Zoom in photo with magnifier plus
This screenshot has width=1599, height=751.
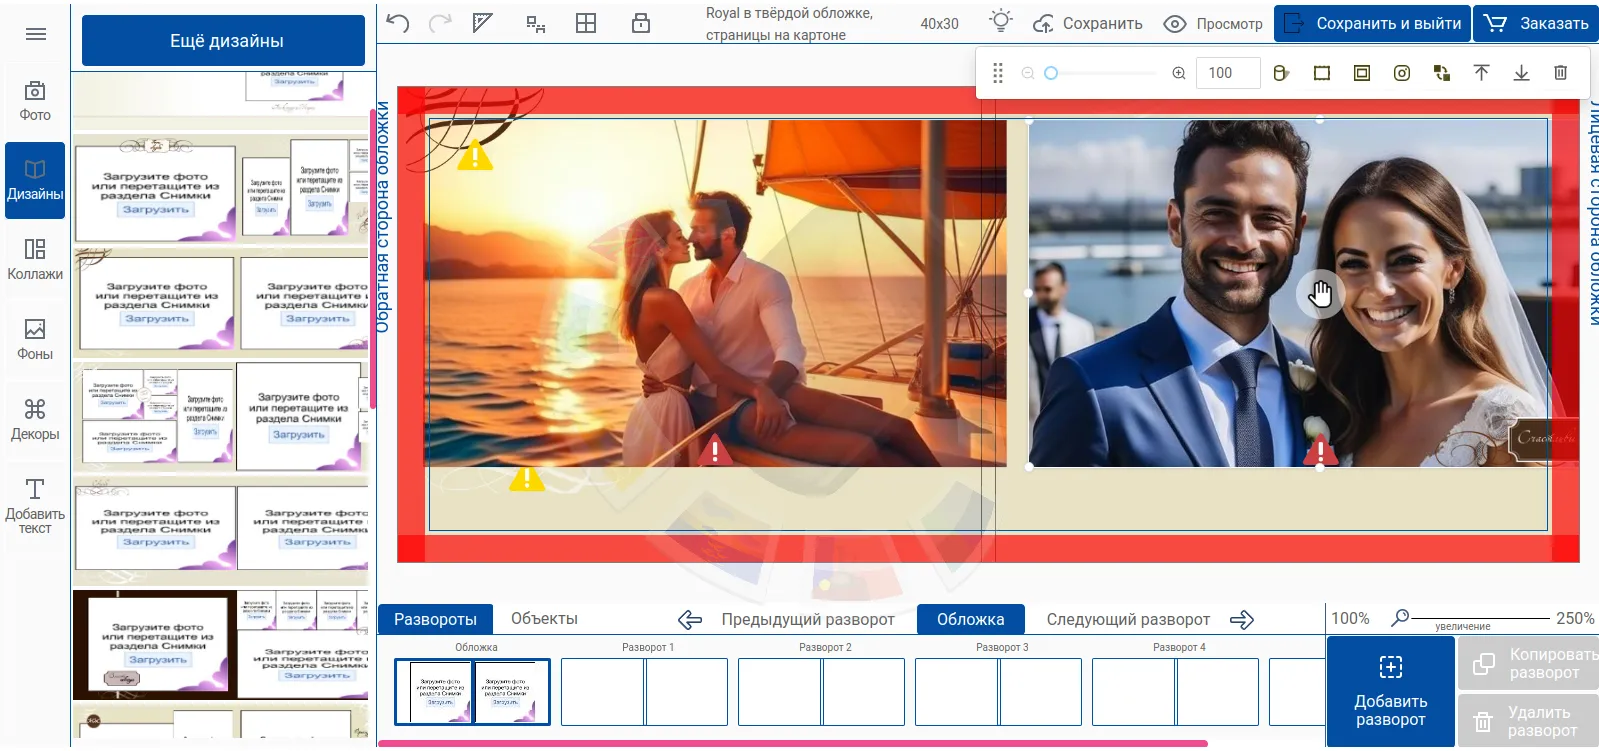(x=1179, y=73)
